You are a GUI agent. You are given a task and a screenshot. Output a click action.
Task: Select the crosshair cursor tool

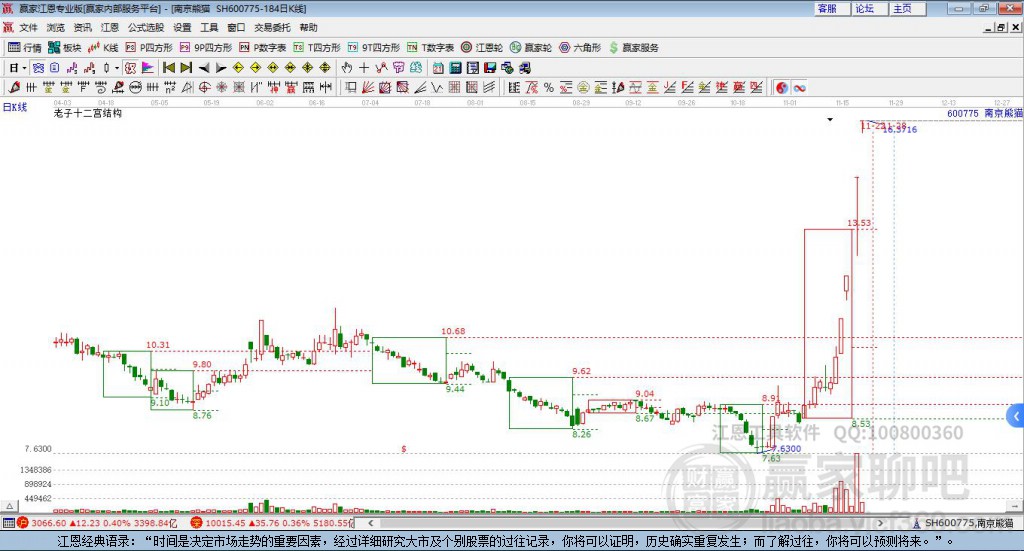click(364, 68)
